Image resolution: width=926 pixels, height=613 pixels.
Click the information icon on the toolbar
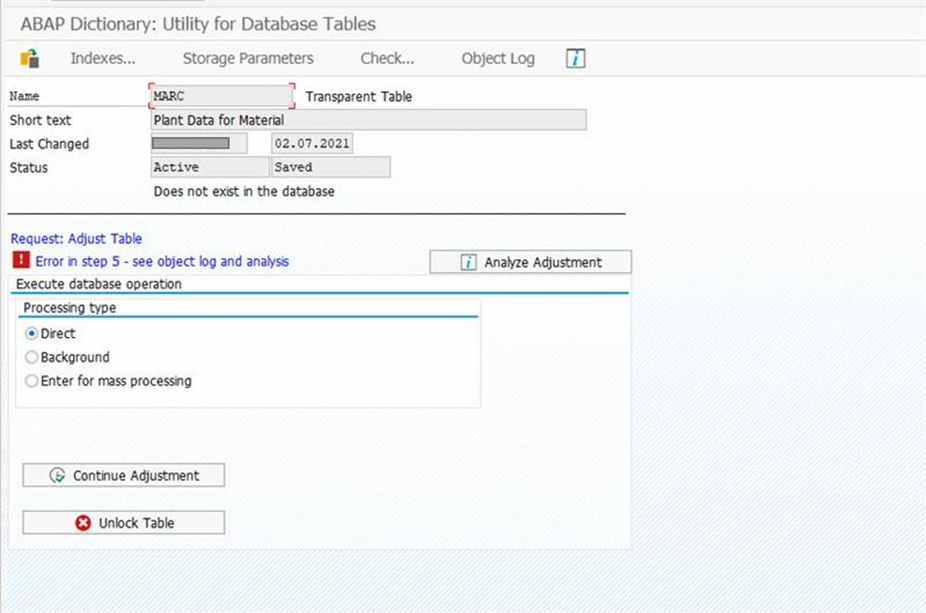575,58
